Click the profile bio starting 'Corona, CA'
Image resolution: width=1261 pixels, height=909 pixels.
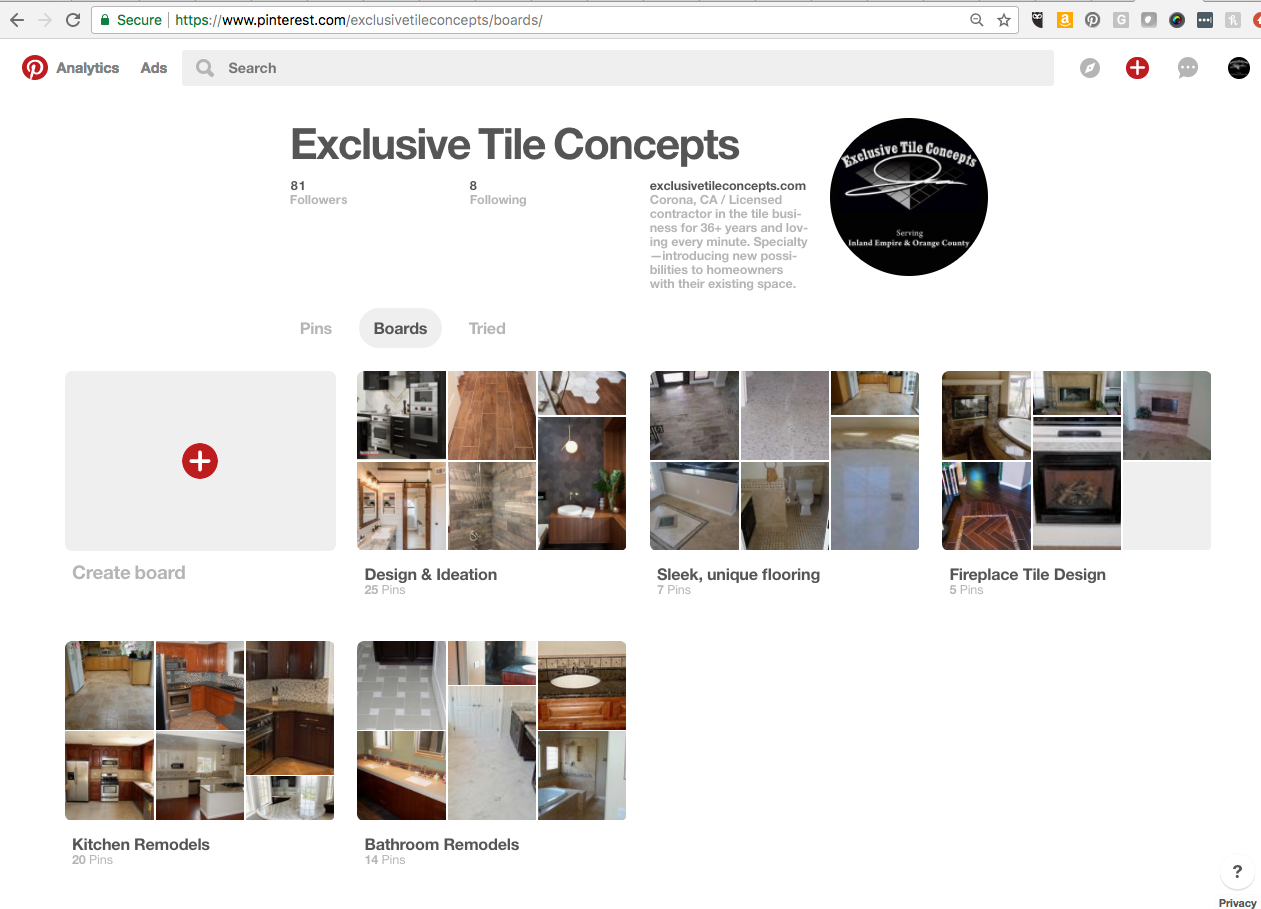728,242
